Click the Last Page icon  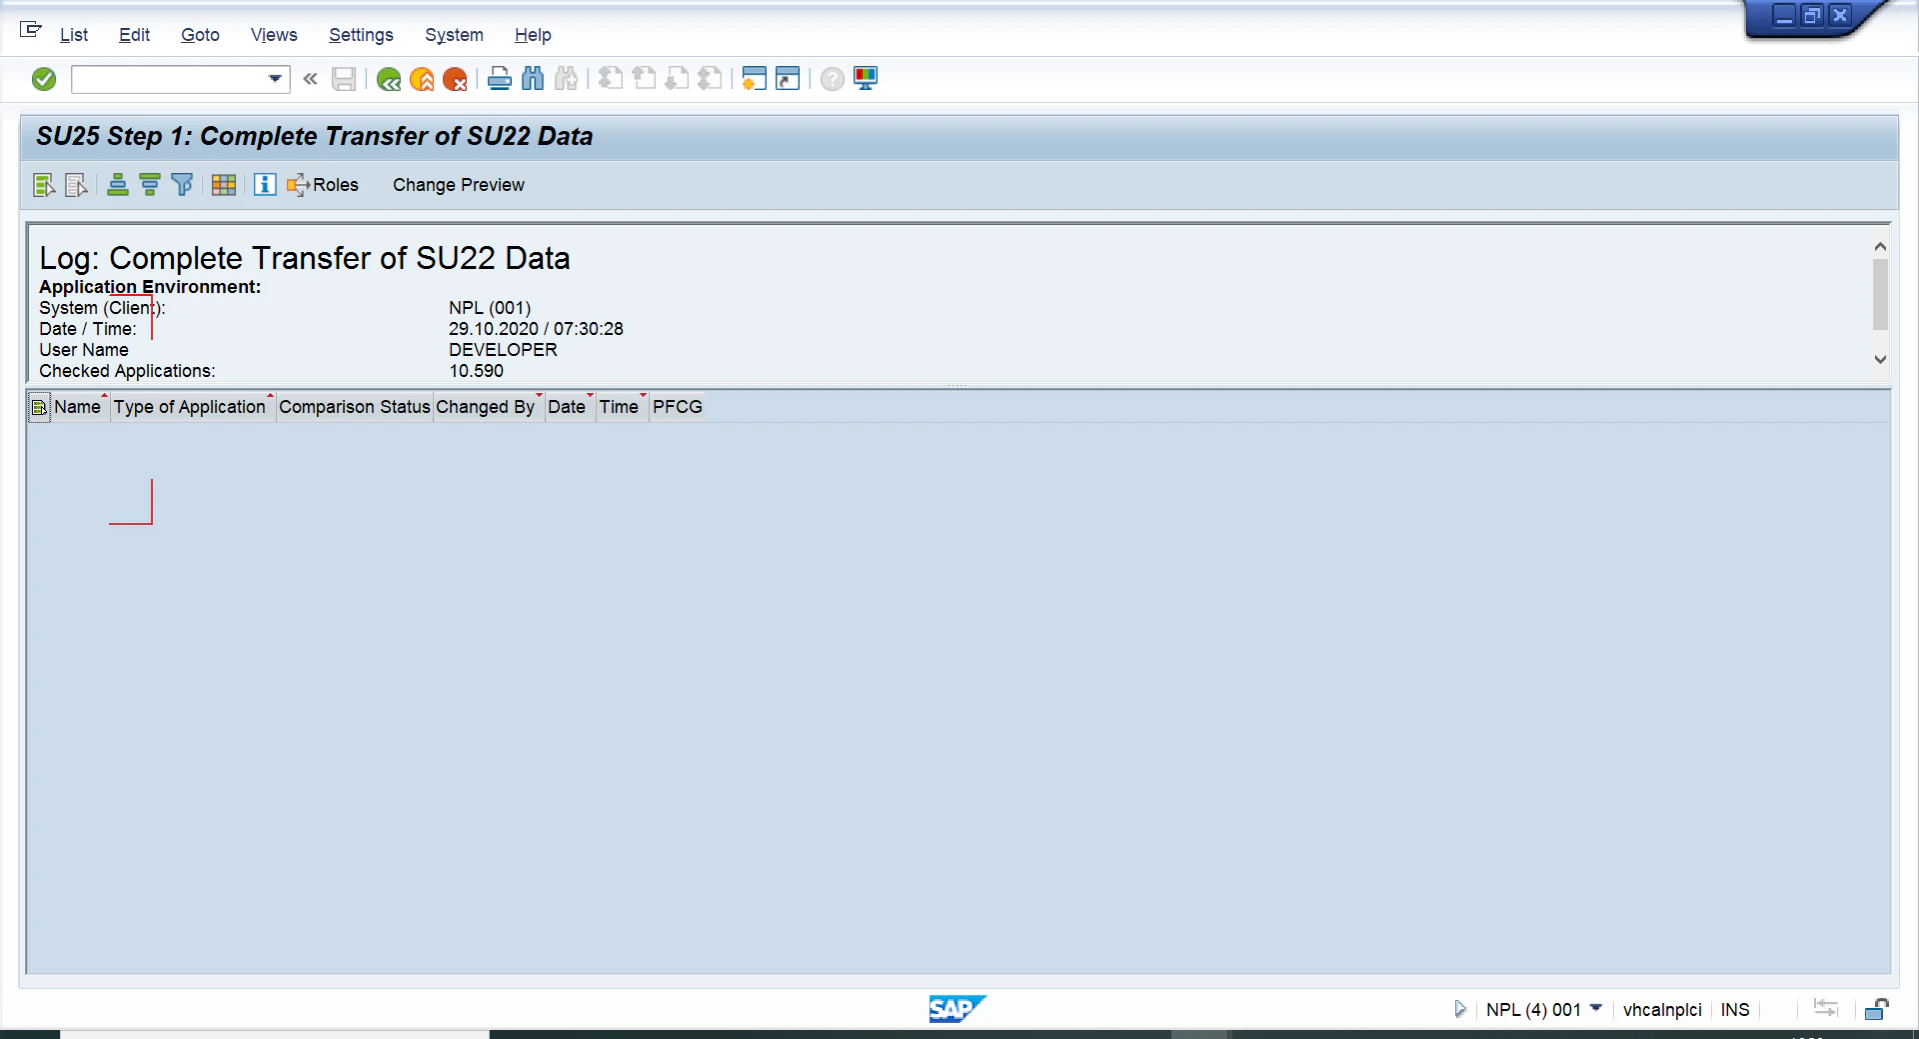[x=710, y=79]
